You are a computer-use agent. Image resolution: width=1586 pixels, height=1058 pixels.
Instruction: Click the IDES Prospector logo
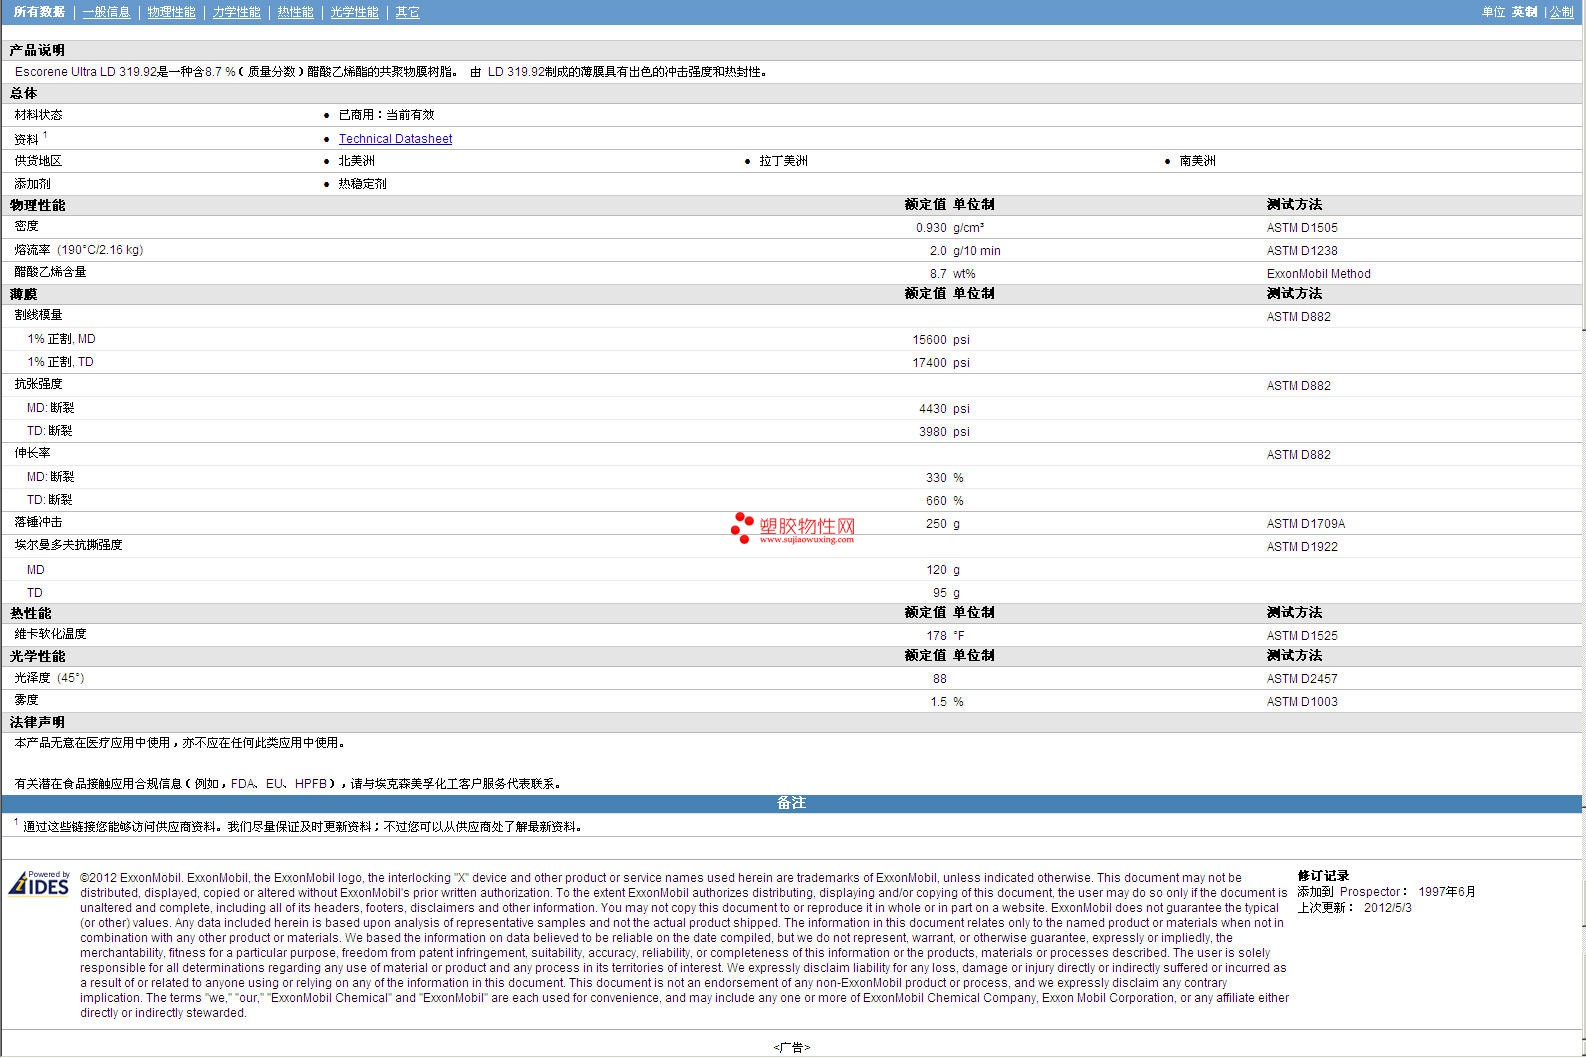[39, 883]
